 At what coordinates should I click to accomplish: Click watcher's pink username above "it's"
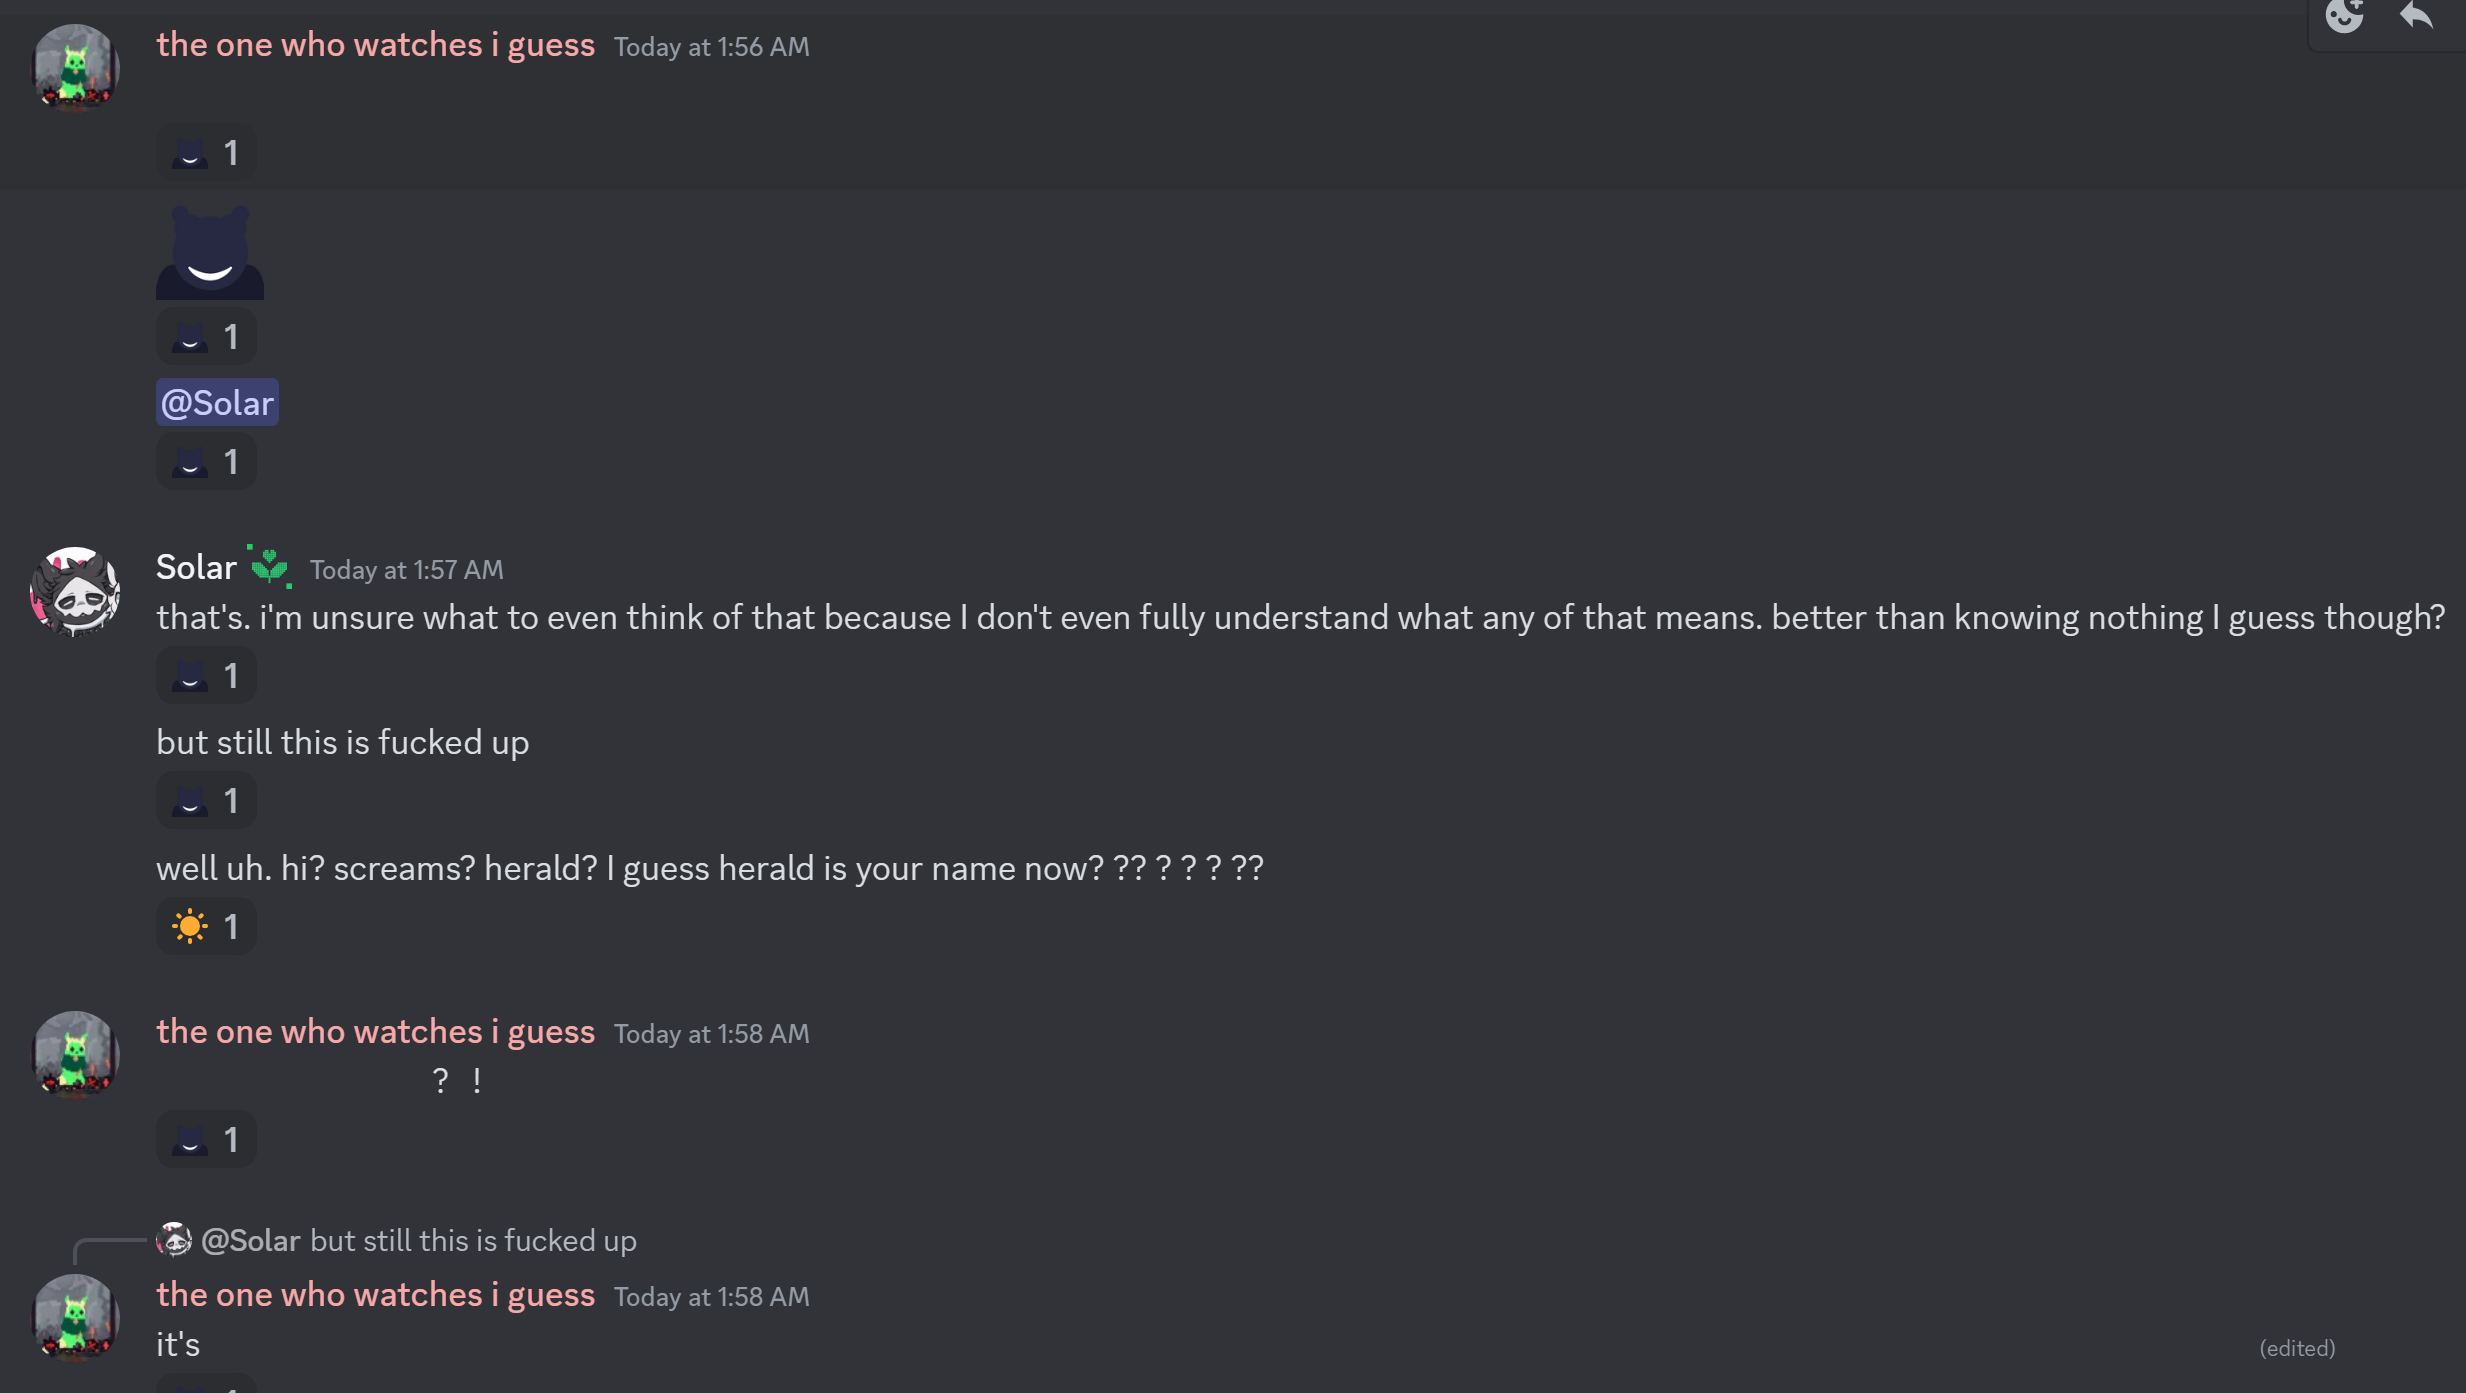[375, 1294]
